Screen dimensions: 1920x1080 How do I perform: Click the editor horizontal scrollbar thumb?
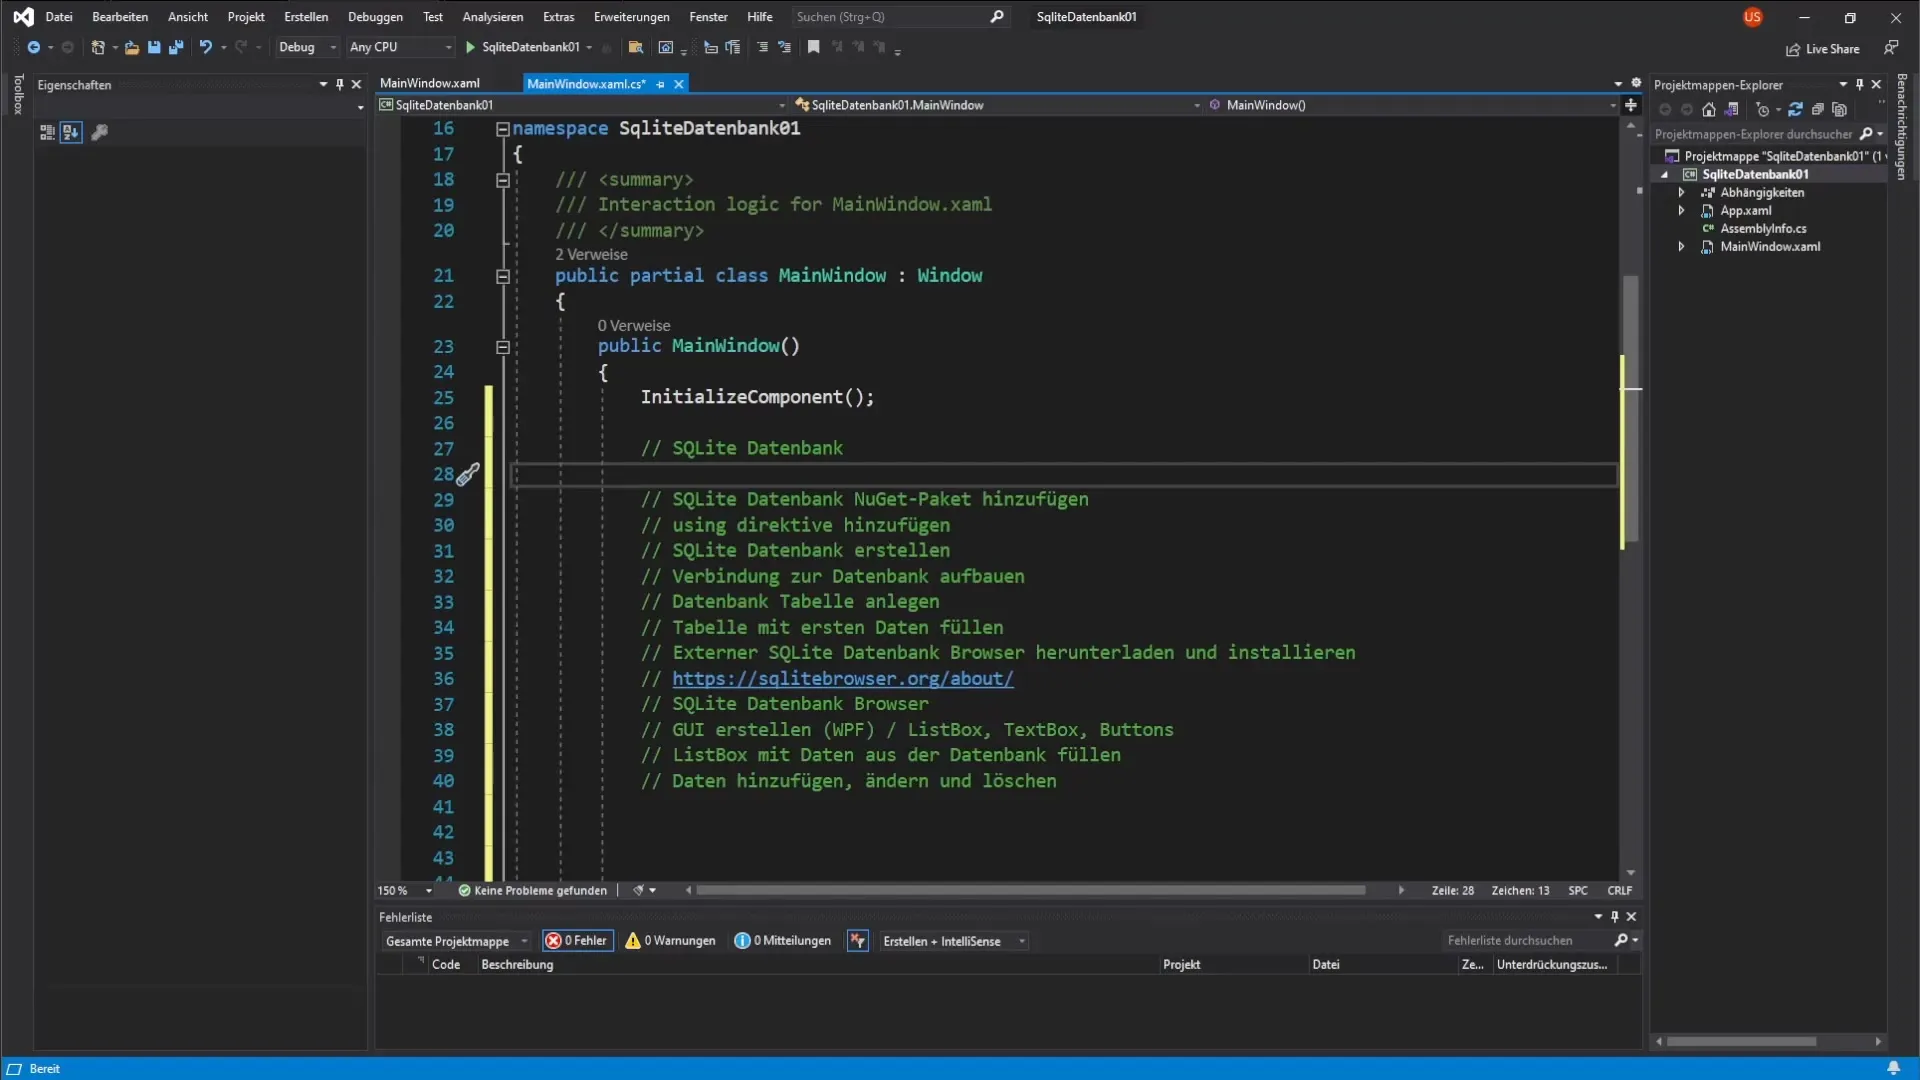coord(1030,890)
